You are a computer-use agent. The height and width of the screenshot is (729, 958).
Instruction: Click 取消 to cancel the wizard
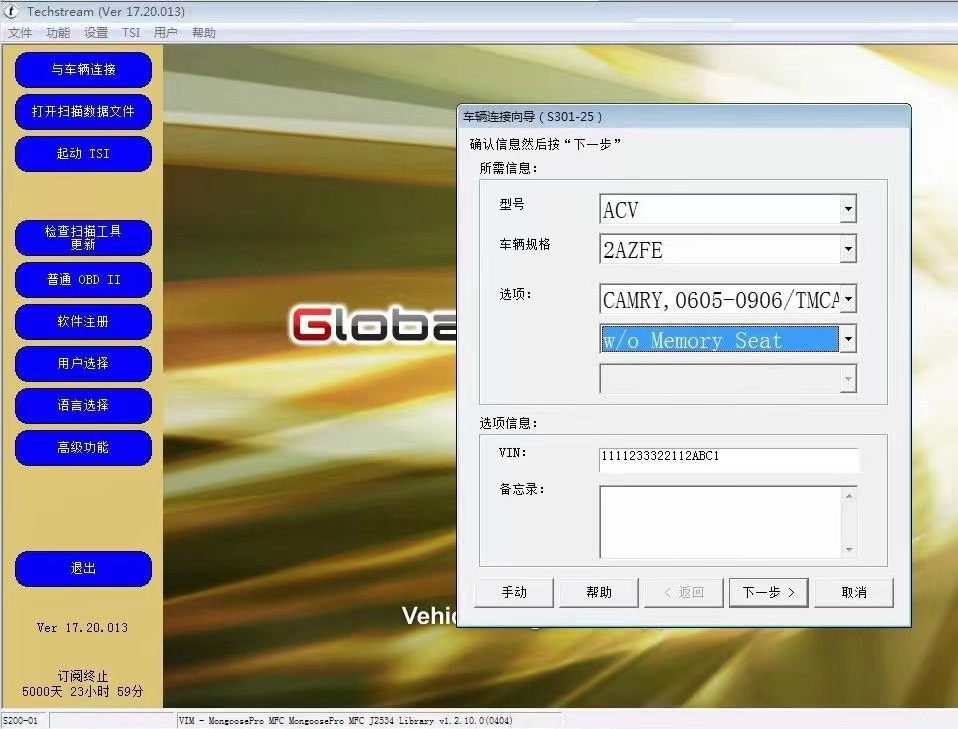coord(853,592)
